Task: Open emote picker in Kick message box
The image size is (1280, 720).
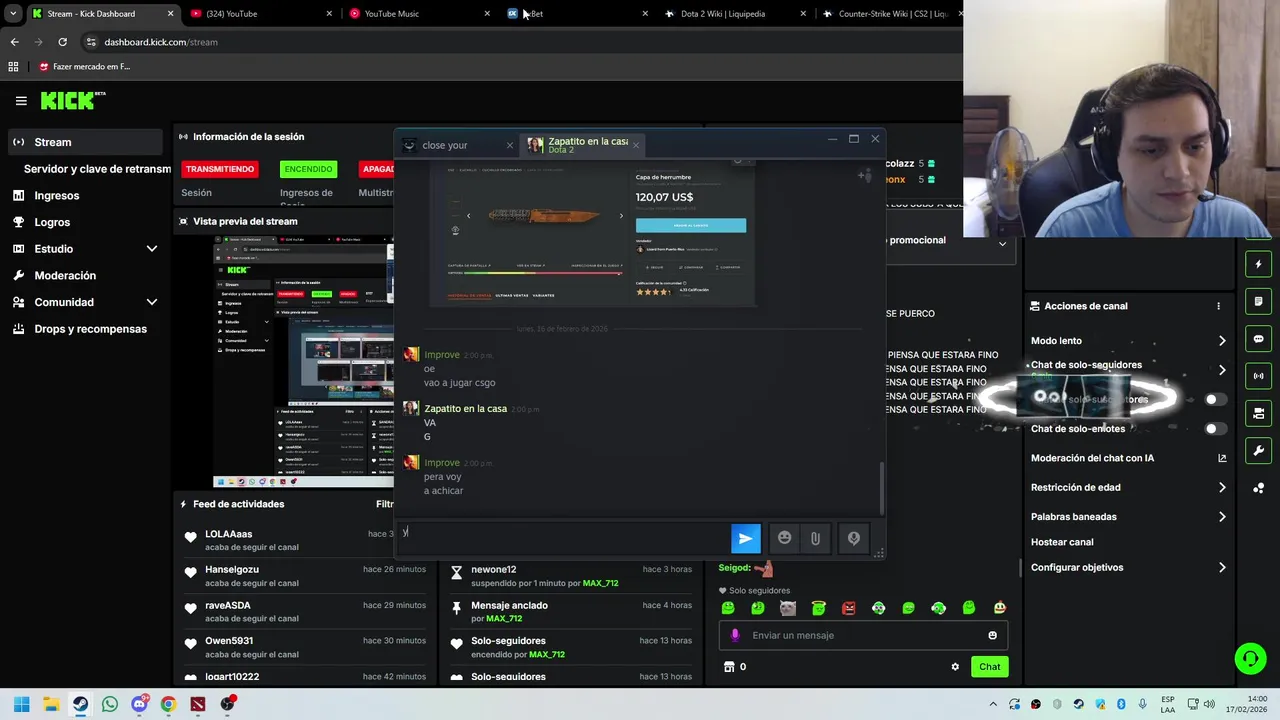Action: tap(992, 635)
